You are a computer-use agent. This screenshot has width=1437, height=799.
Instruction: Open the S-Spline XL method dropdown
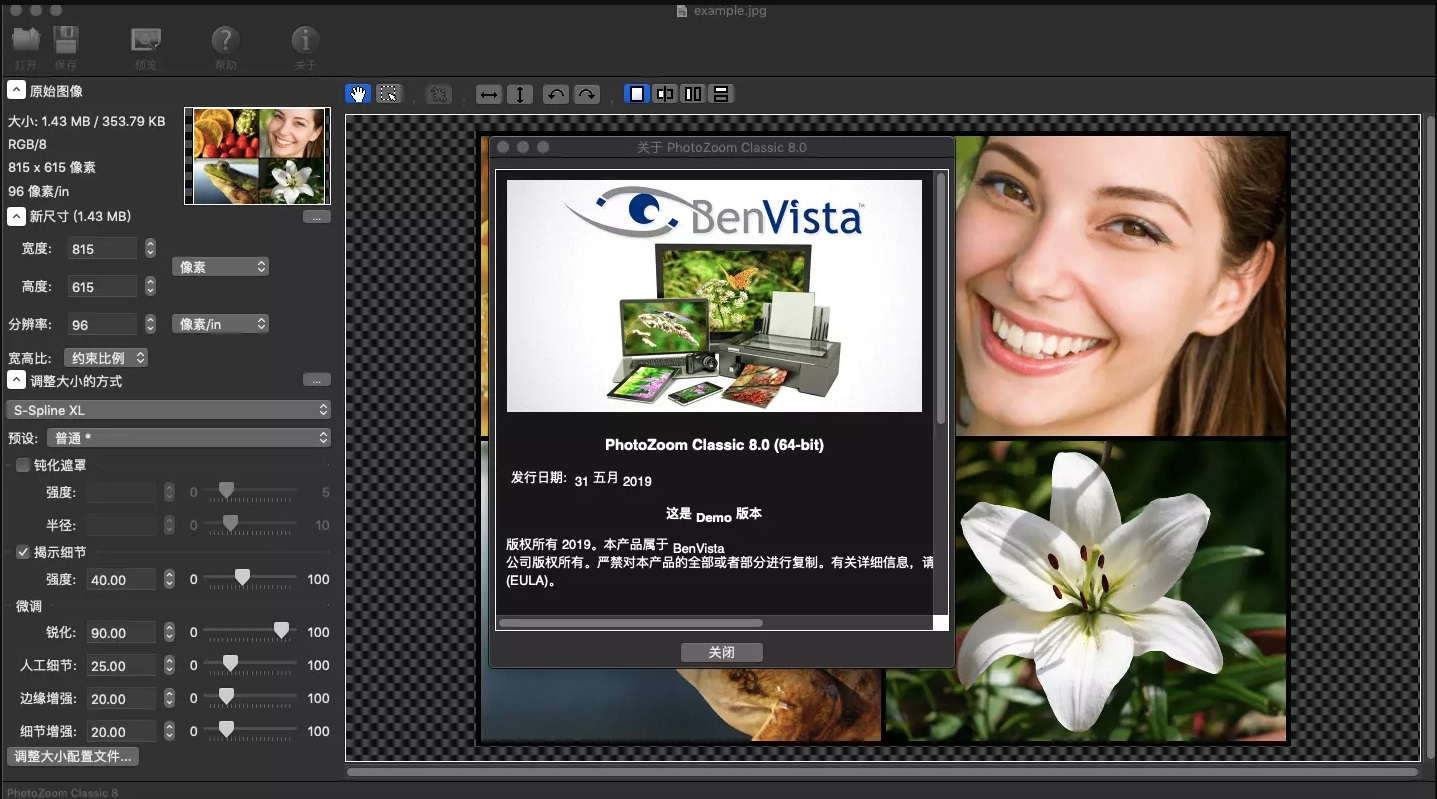point(168,409)
